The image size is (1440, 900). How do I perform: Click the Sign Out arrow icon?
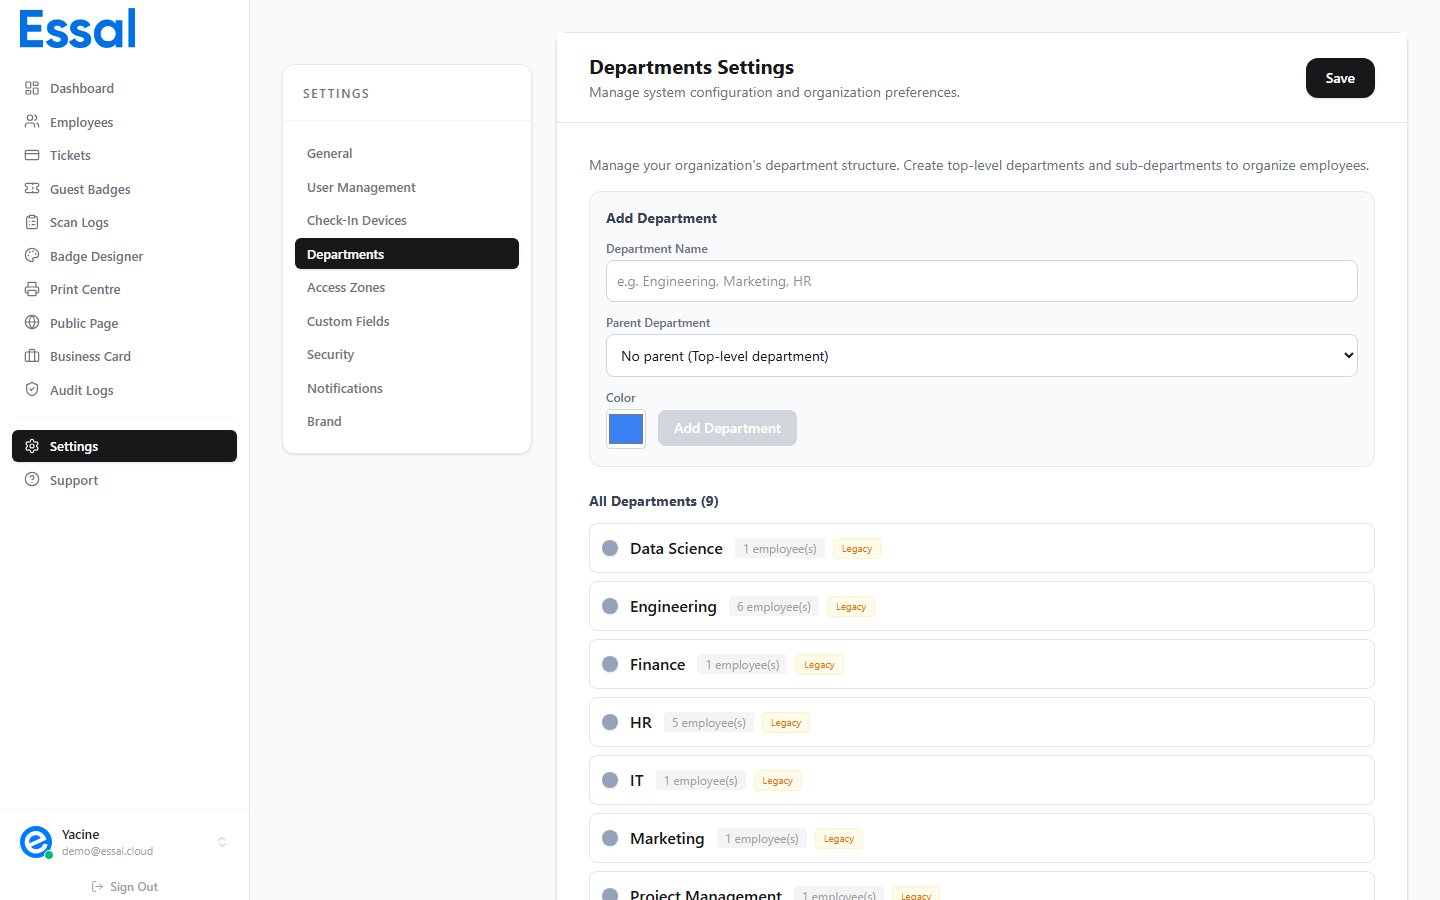click(x=98, y=887)
